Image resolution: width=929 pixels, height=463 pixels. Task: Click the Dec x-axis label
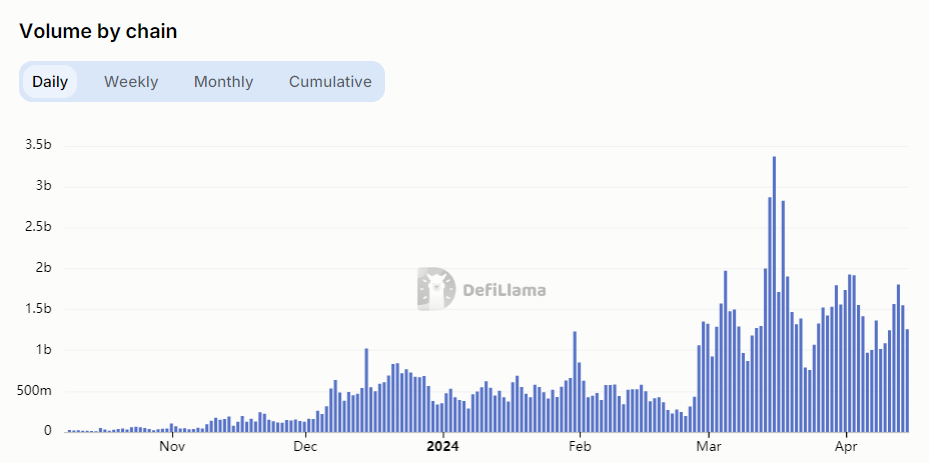point(307,447)
